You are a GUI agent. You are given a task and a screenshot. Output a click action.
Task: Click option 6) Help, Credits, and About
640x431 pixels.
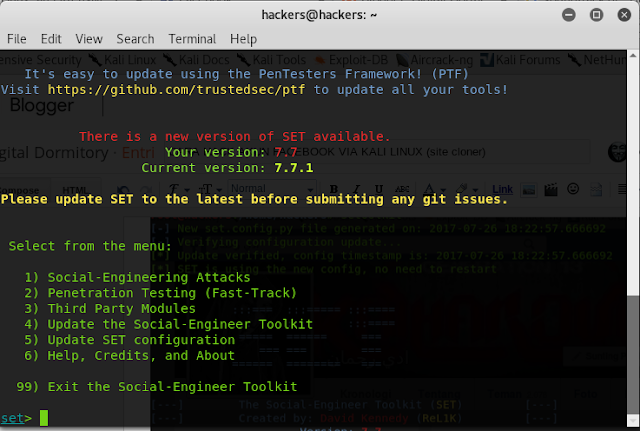(129, 355)
